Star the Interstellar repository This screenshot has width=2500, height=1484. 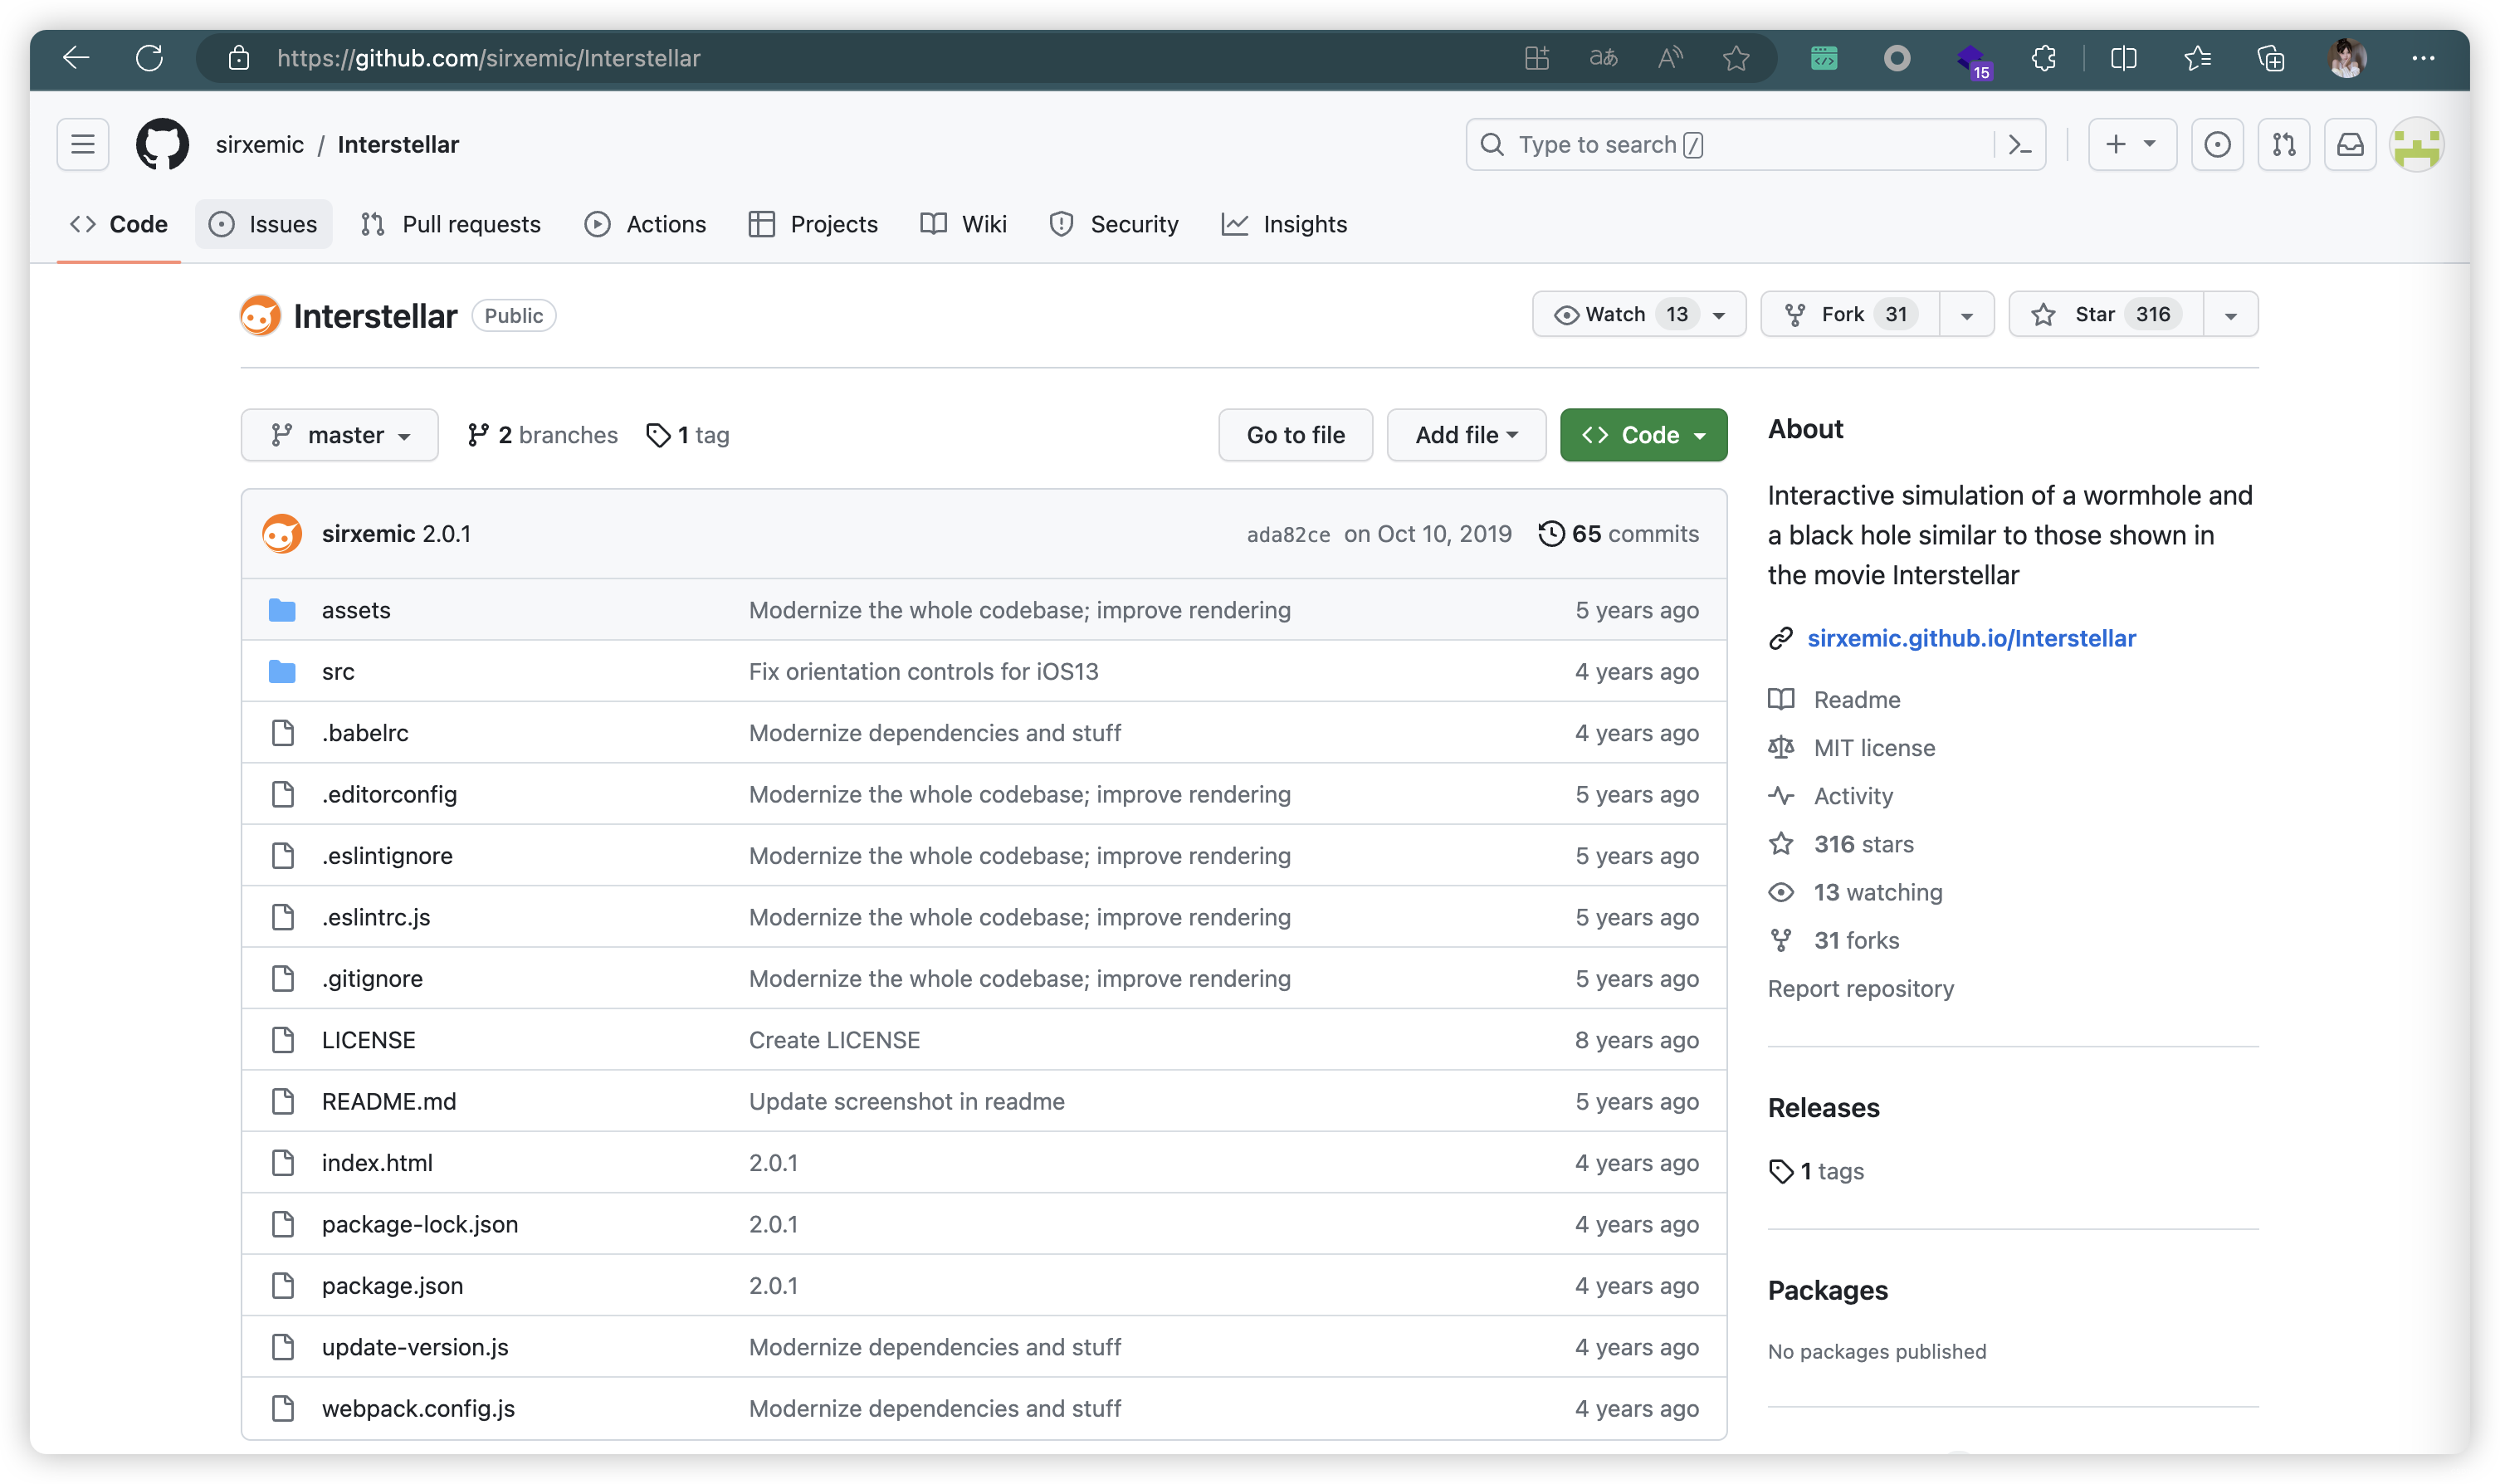coord(2106,314)
